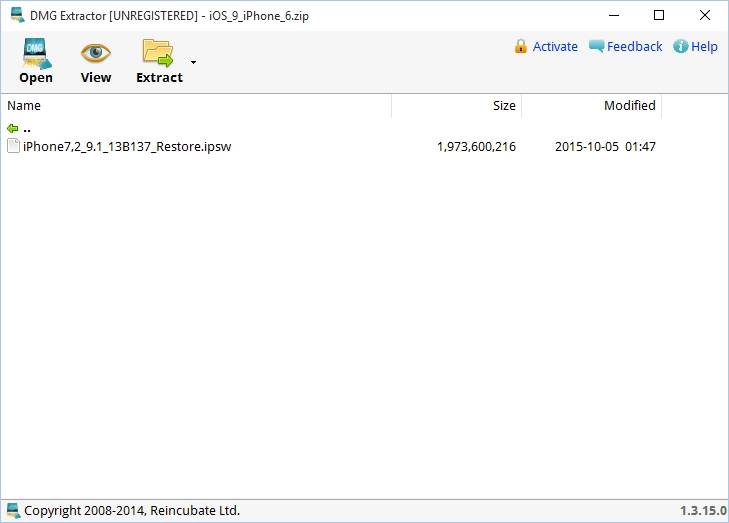Screen dimensions: 729x523
Task: Open the Activate link
Action: click(555, 46)
